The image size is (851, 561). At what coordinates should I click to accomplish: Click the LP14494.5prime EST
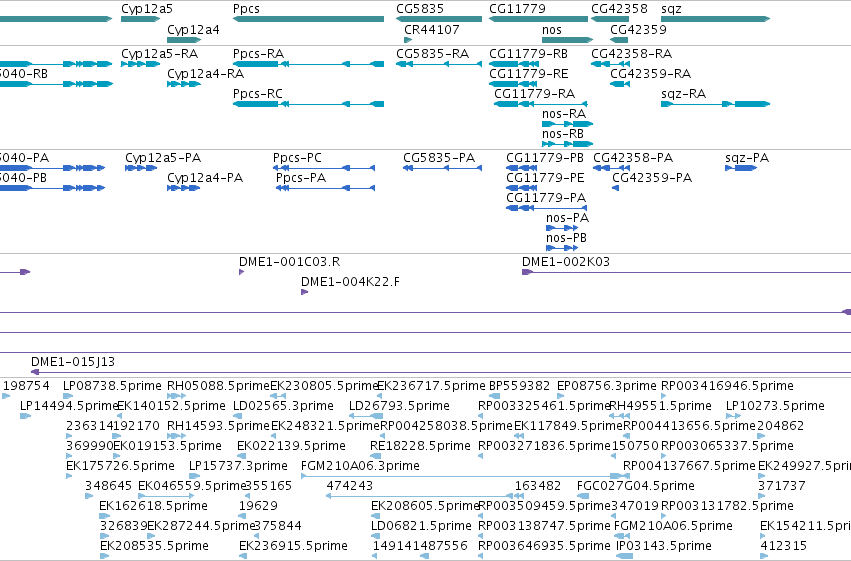coord(26,416)
